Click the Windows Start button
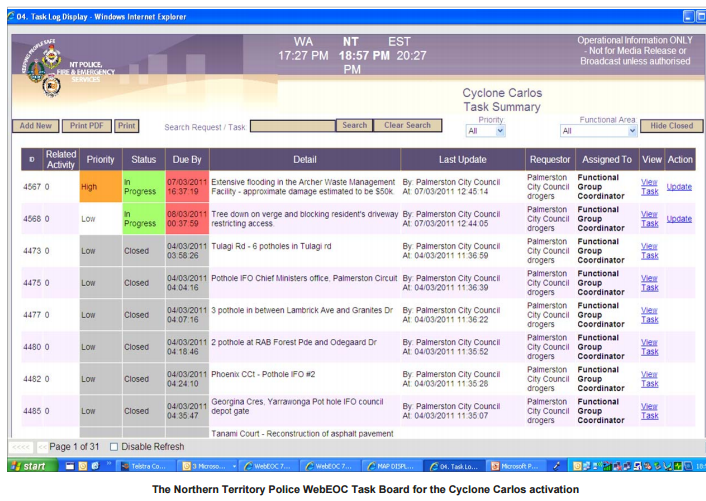 (x=30, y=466)
